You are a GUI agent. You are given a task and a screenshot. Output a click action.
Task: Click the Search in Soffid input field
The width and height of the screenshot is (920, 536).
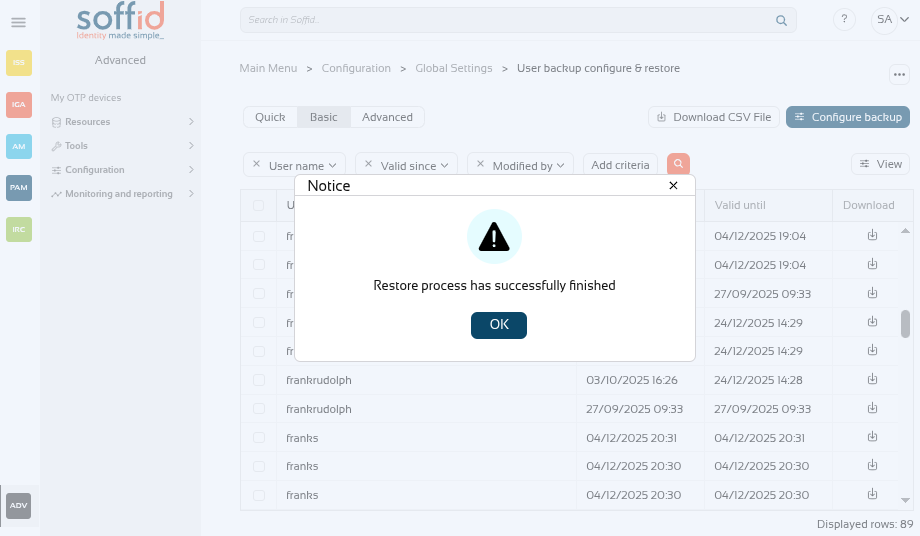tap(505, 20)
